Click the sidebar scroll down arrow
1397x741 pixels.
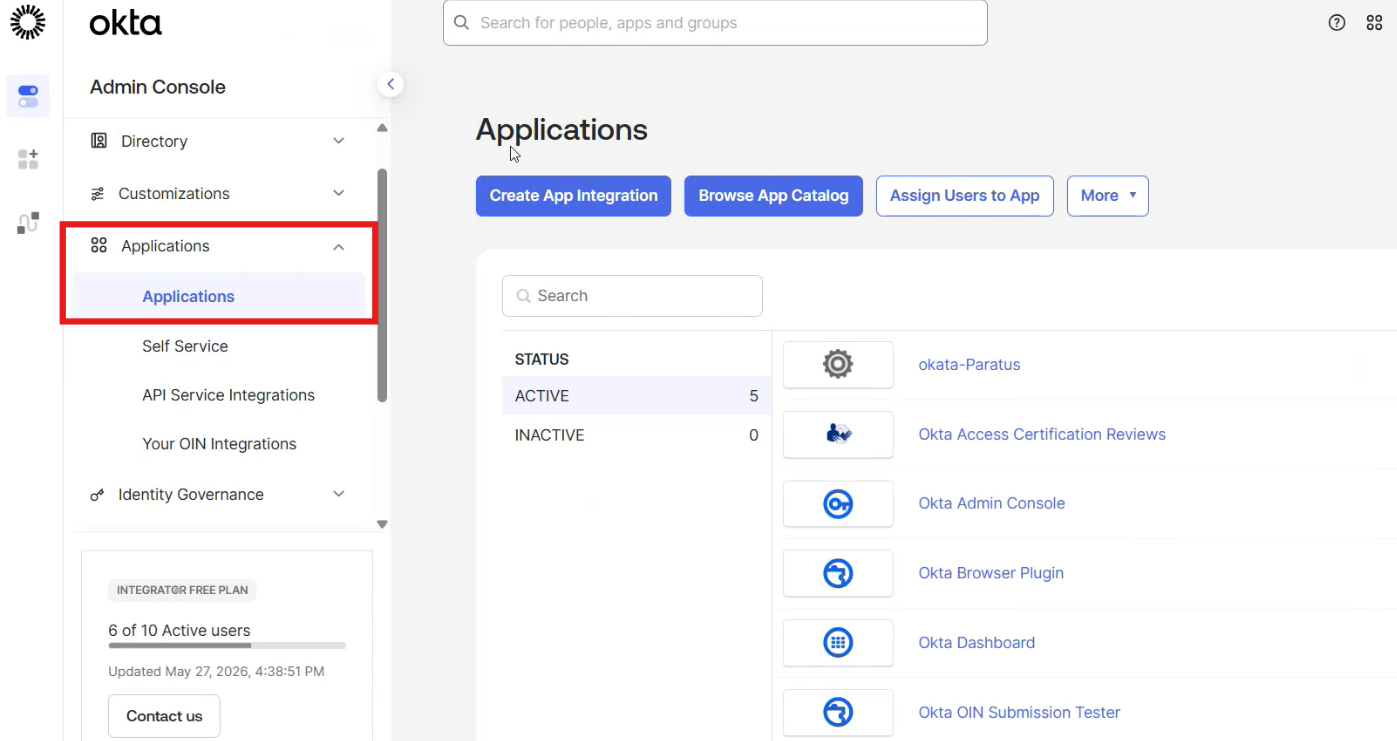[x=382, y=524]
